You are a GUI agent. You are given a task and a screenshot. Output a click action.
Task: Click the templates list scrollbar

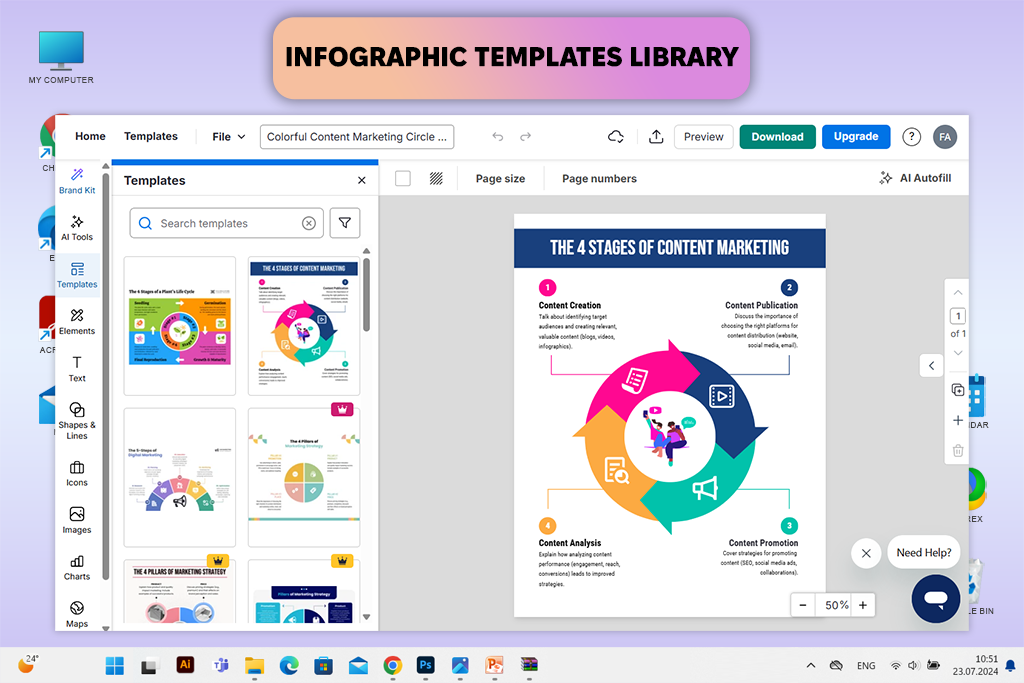tap(366, 294)
